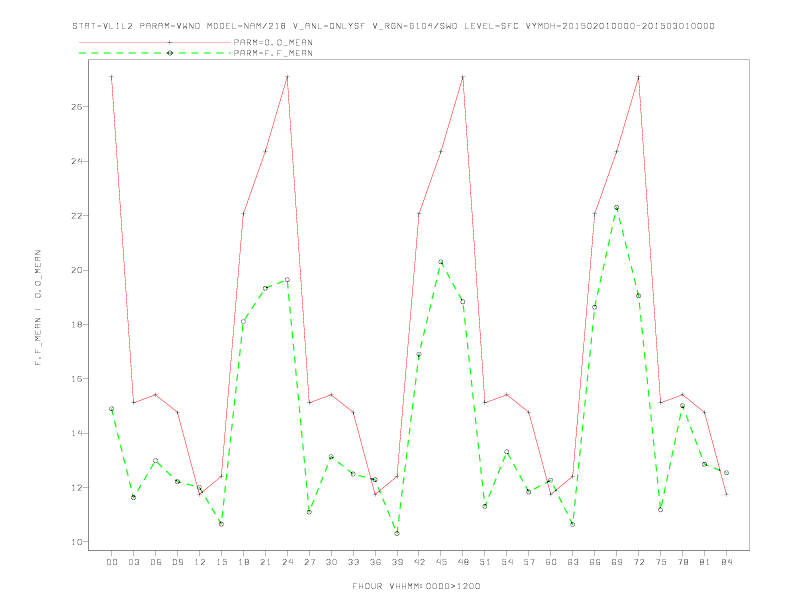Select y-axis tick label 12
The width and height of the screenshot is (792, 612).
pos(77,488)
